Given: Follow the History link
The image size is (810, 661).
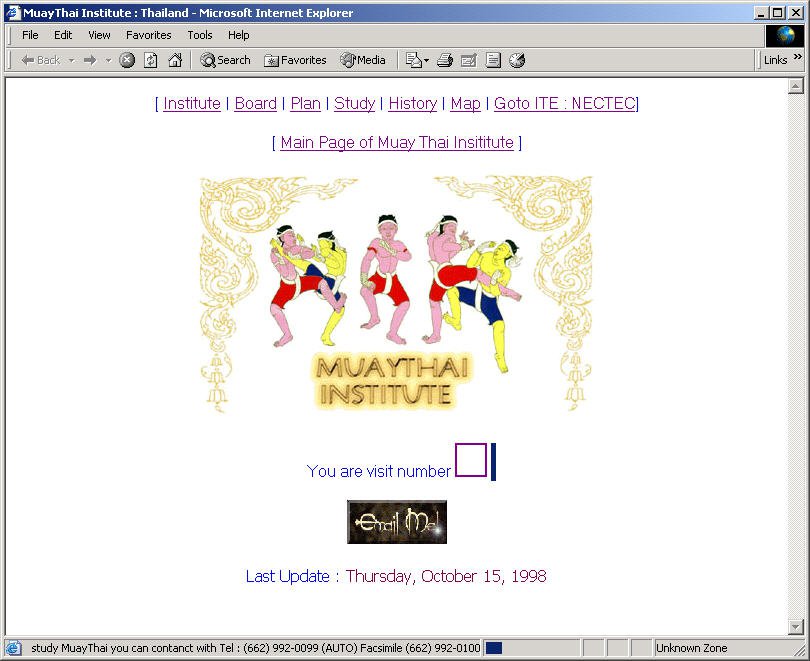Looking at the screenshot, I should pos(412,104).
